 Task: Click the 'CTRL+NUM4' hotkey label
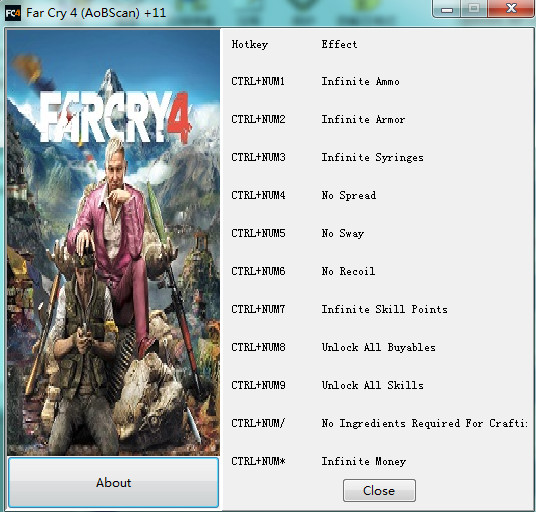[258, 195]
